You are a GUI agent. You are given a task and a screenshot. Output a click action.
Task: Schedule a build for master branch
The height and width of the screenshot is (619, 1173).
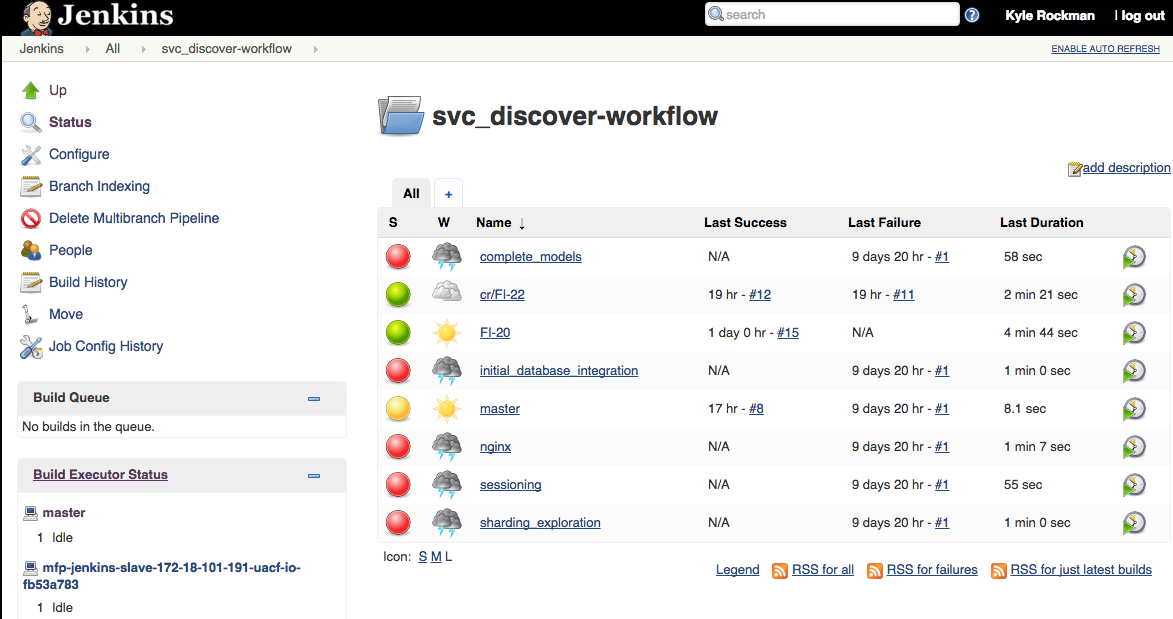[1134, 409]
